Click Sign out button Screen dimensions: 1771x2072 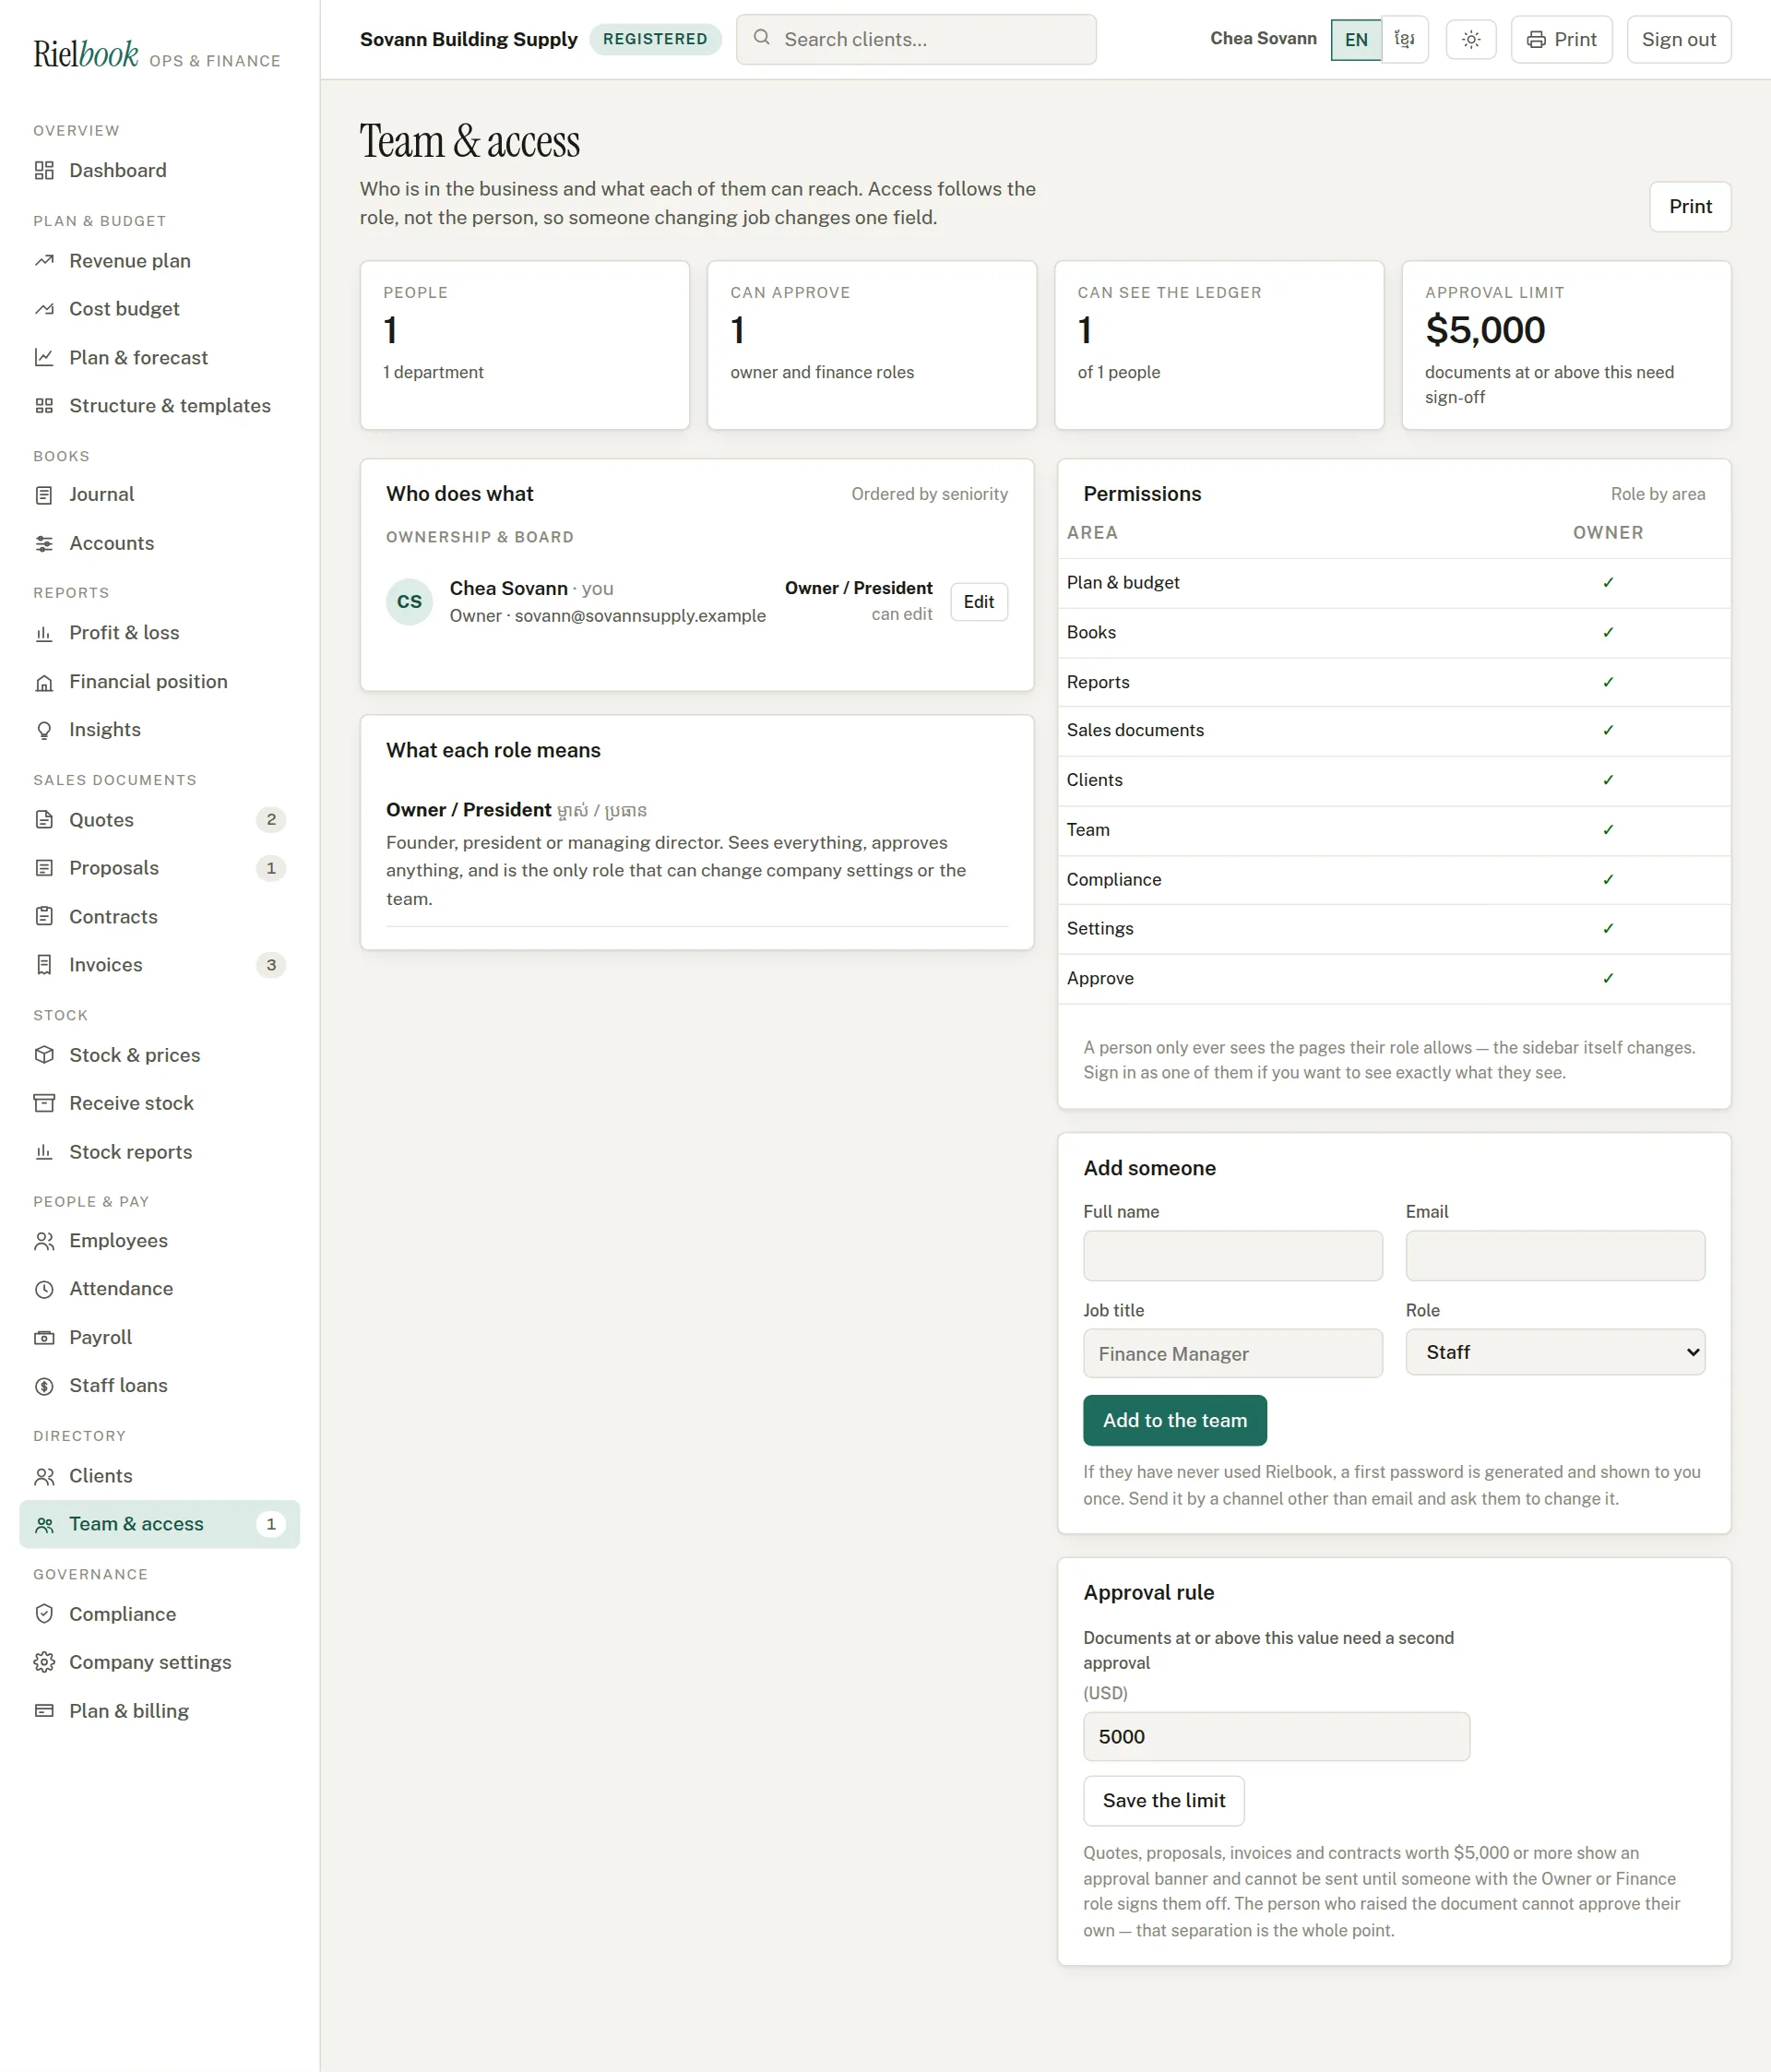(1678, 40)
